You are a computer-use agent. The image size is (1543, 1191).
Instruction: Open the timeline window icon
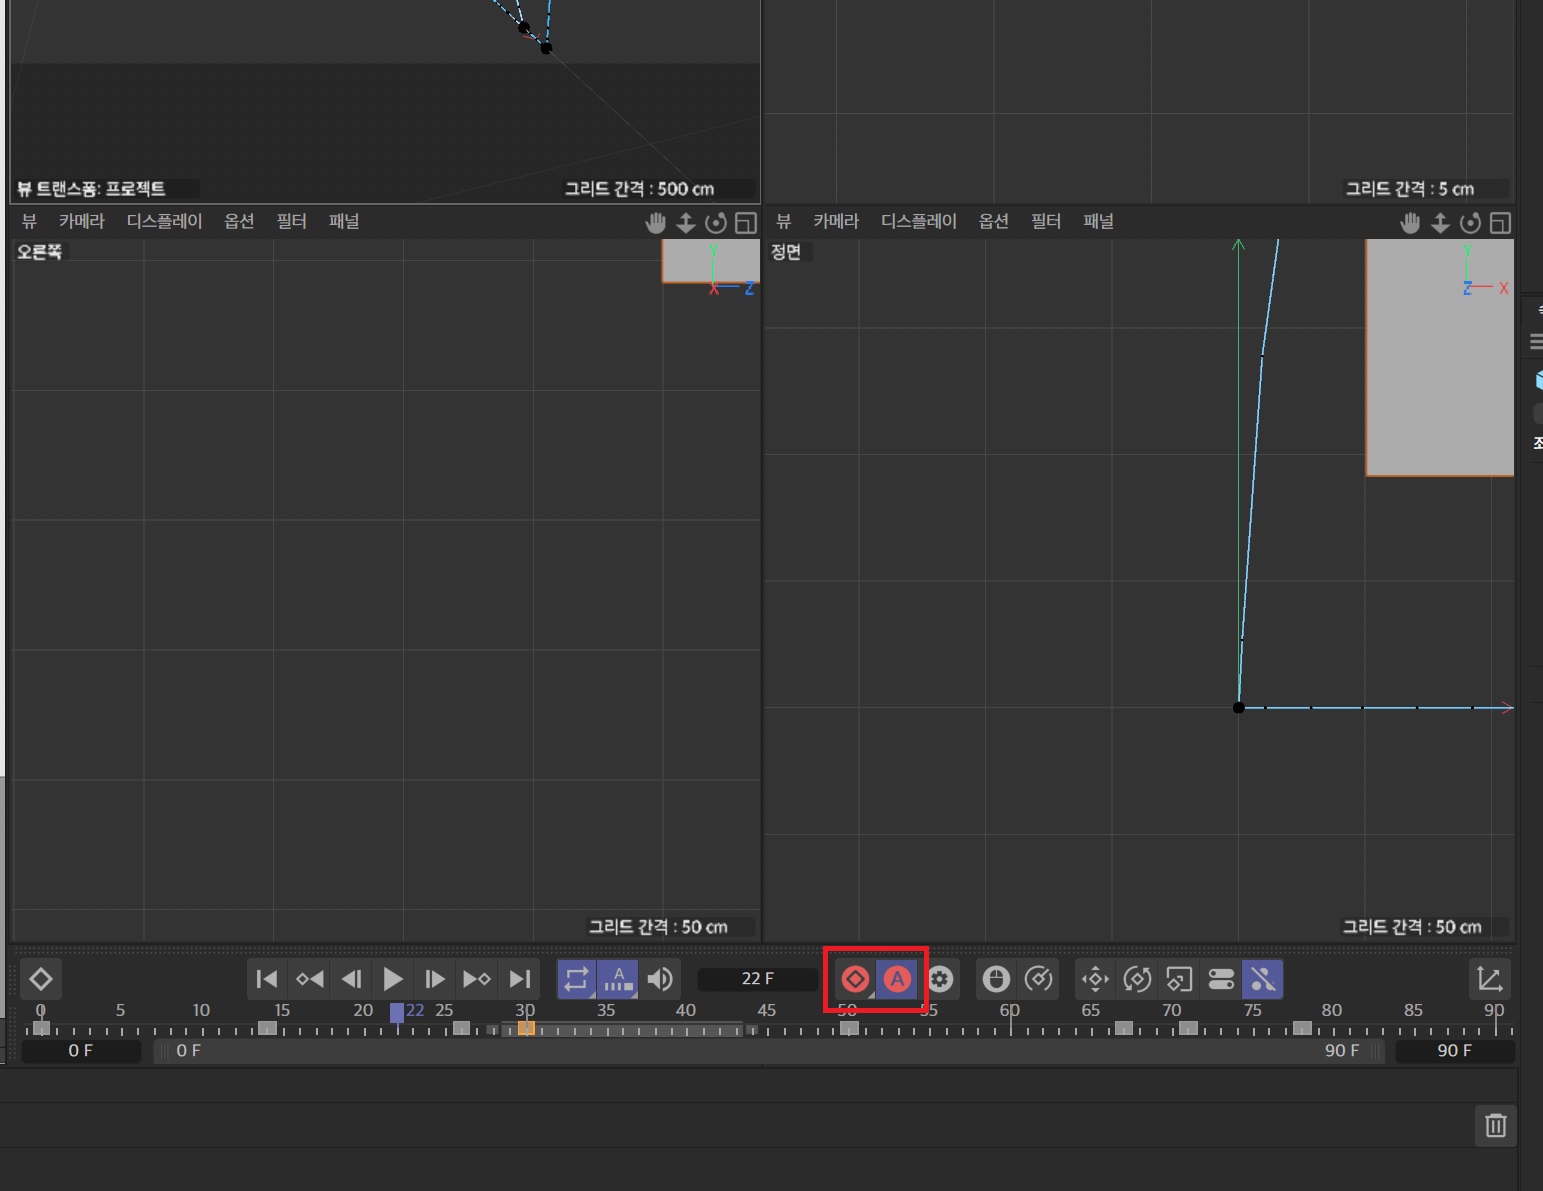1490,979
